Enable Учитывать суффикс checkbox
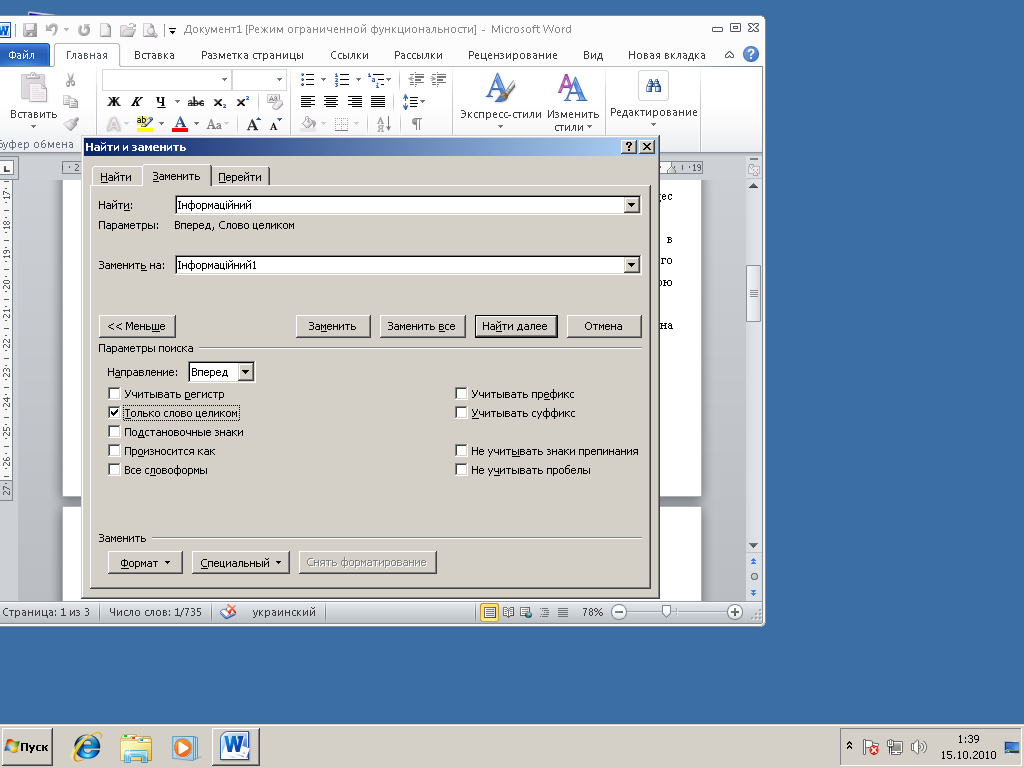 [461, 413]
